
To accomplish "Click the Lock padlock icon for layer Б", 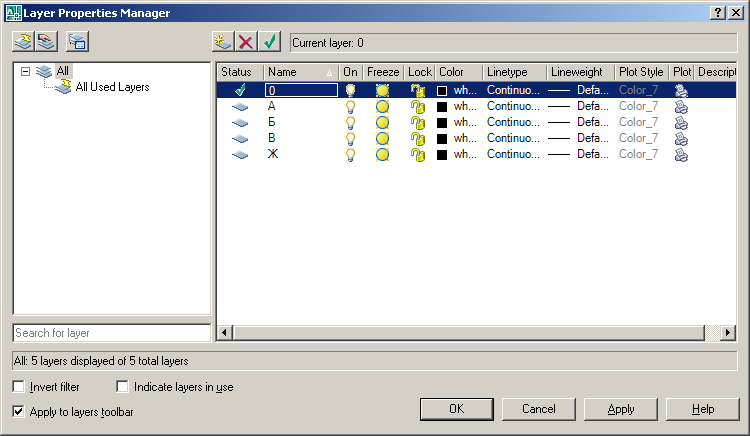I will (x=418, y=122).
